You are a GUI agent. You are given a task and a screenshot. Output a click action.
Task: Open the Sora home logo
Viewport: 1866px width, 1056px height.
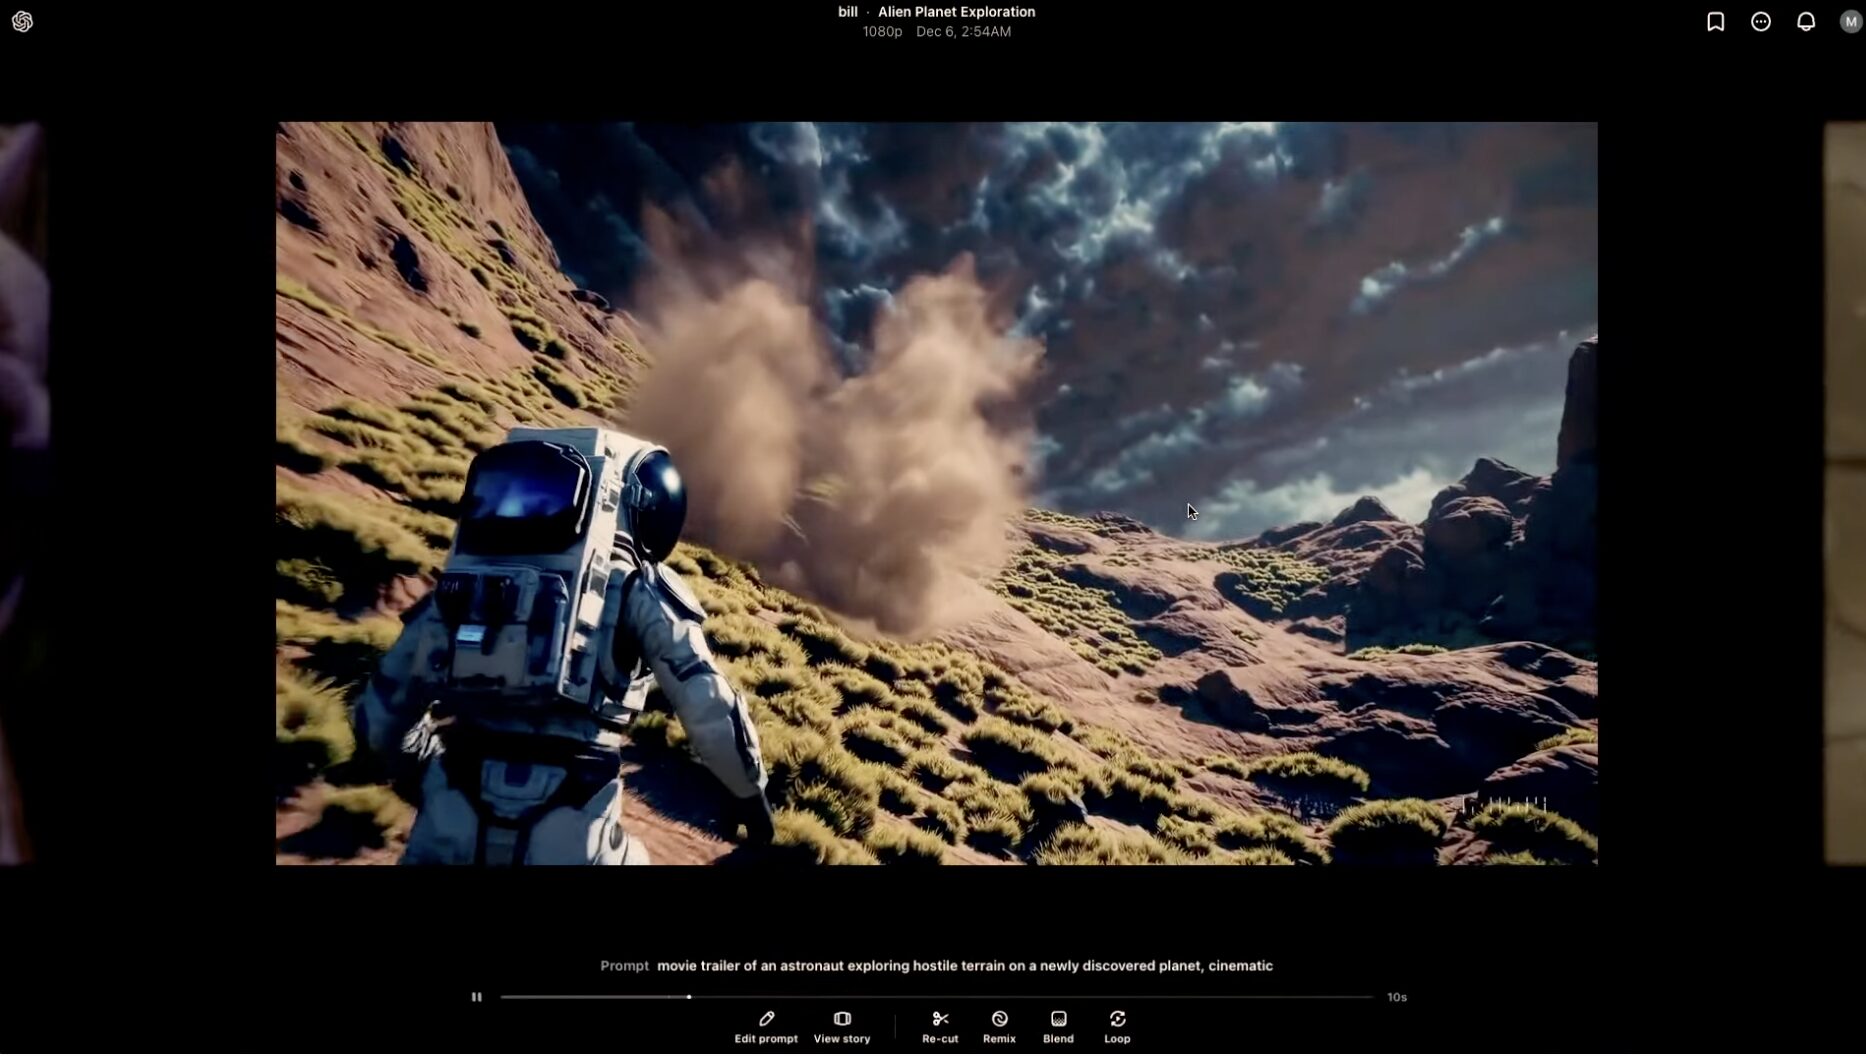click(22, 21)
